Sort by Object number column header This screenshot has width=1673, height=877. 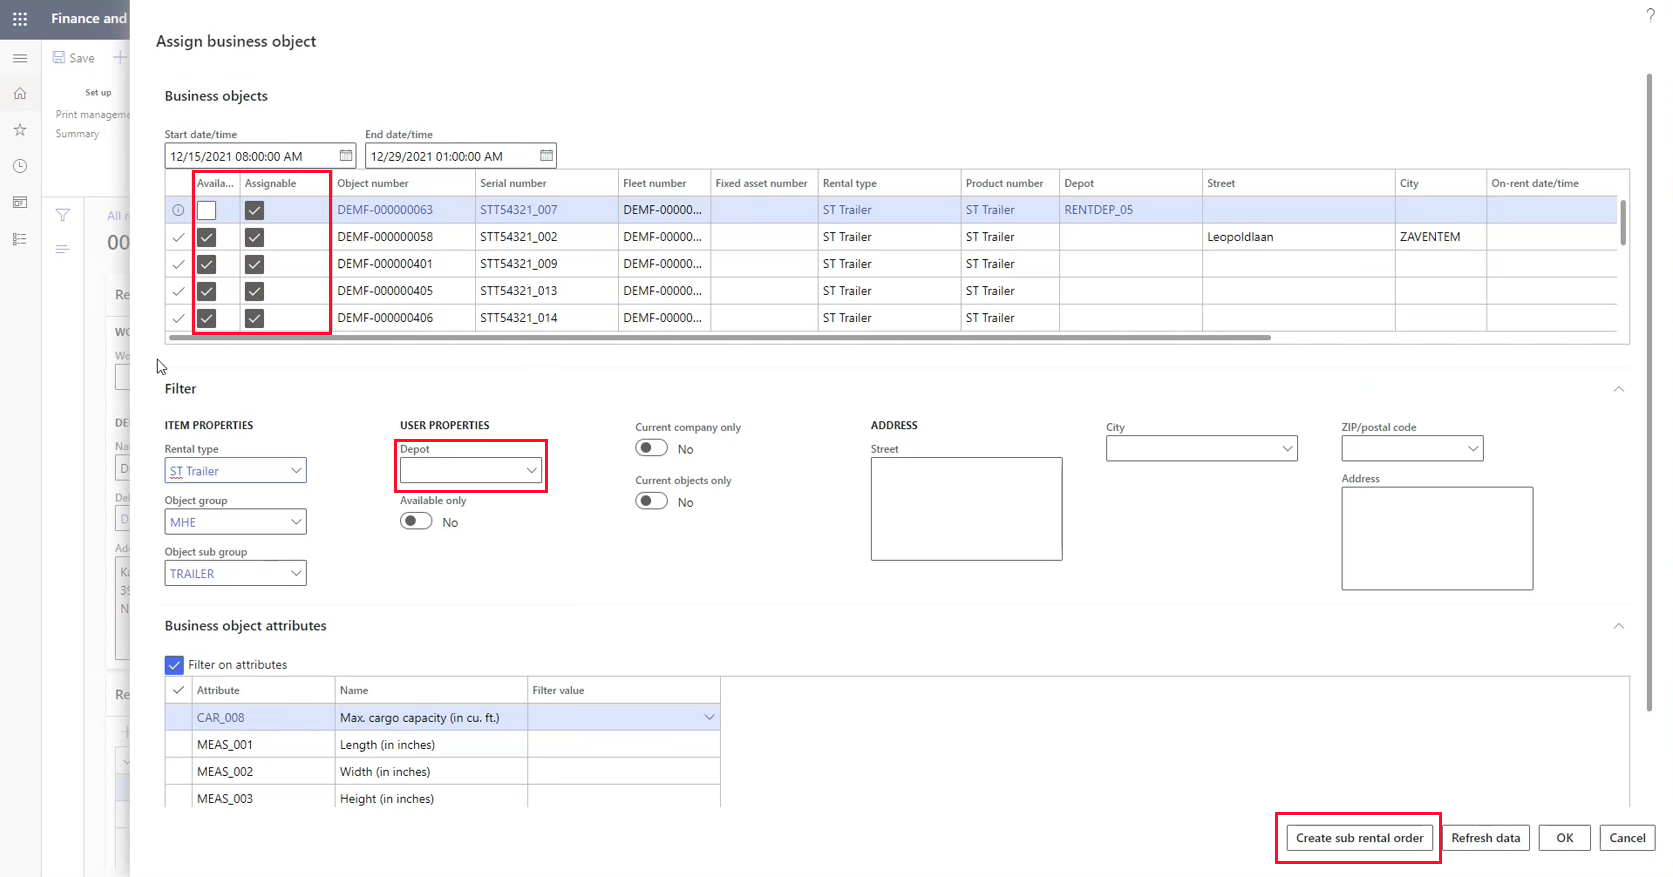(x=373, y=183)
